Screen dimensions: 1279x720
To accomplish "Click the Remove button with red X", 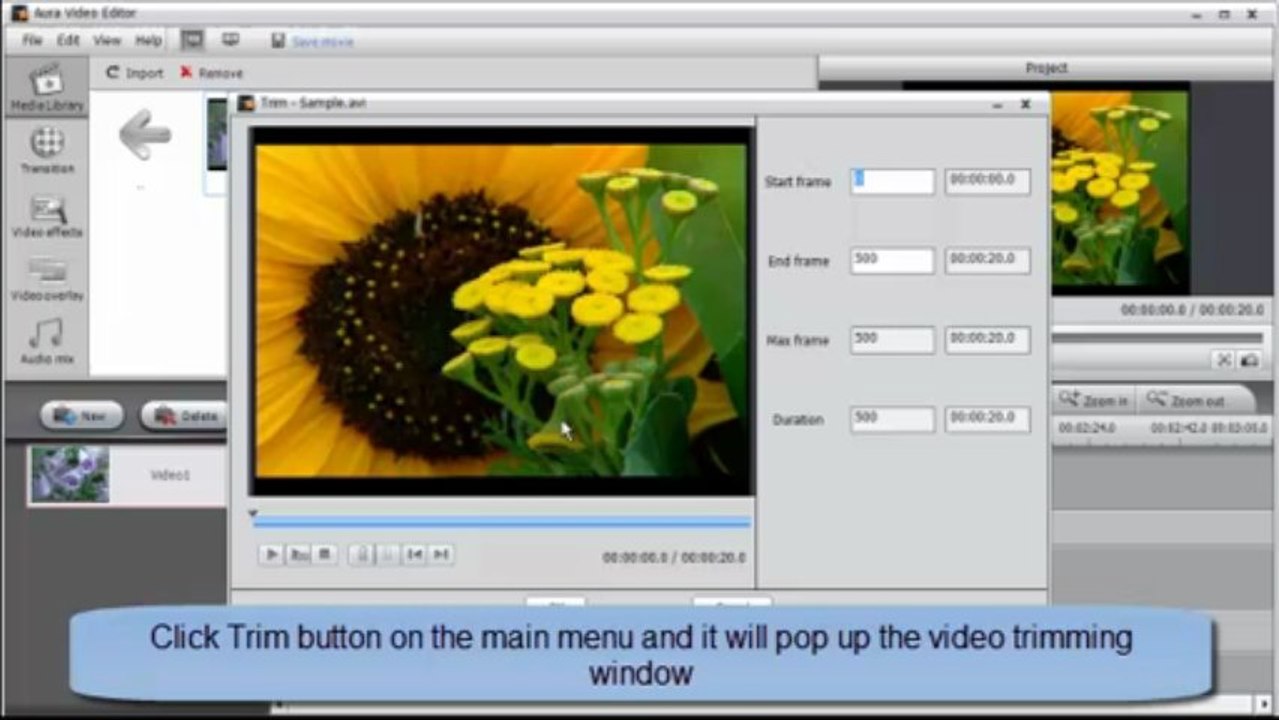I will point(211,73).
